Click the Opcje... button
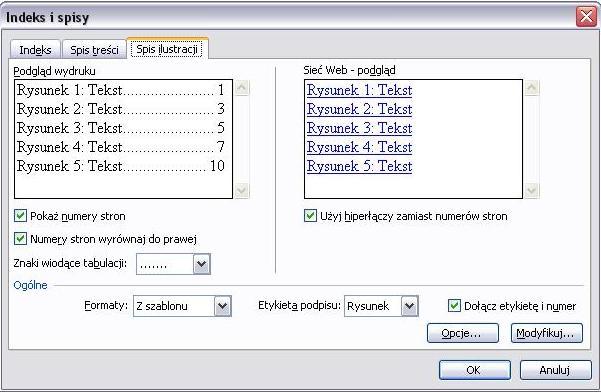 click(463, 333)
